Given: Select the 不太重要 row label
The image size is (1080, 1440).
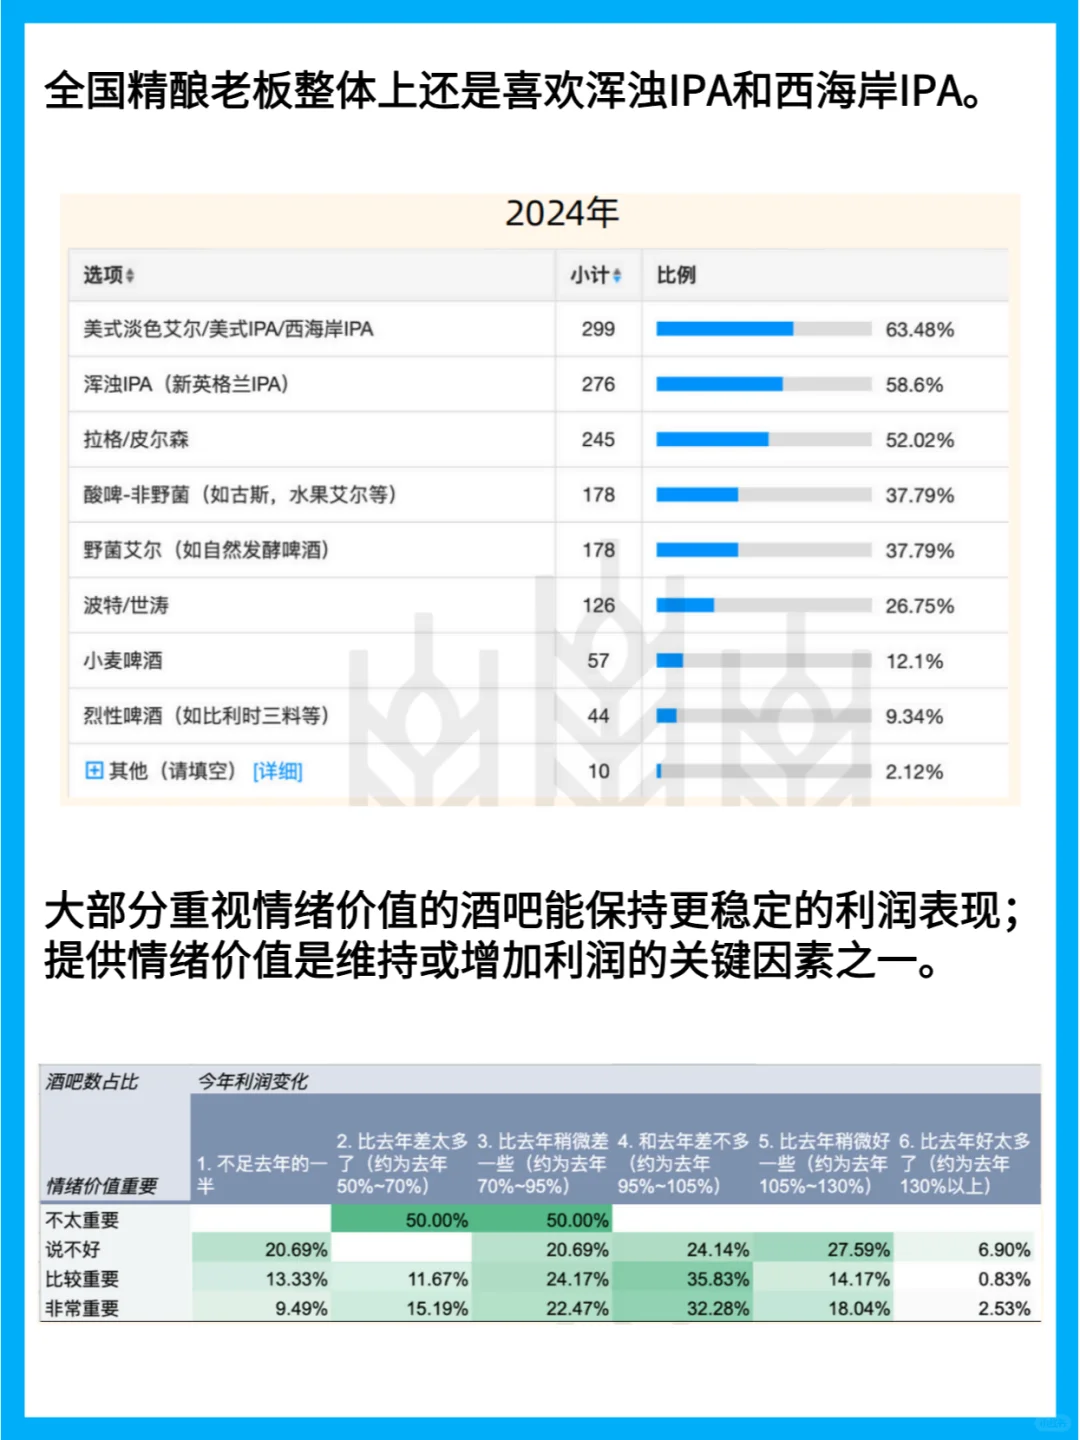Looking at the screenshot, I should [x=82, y=1220].
